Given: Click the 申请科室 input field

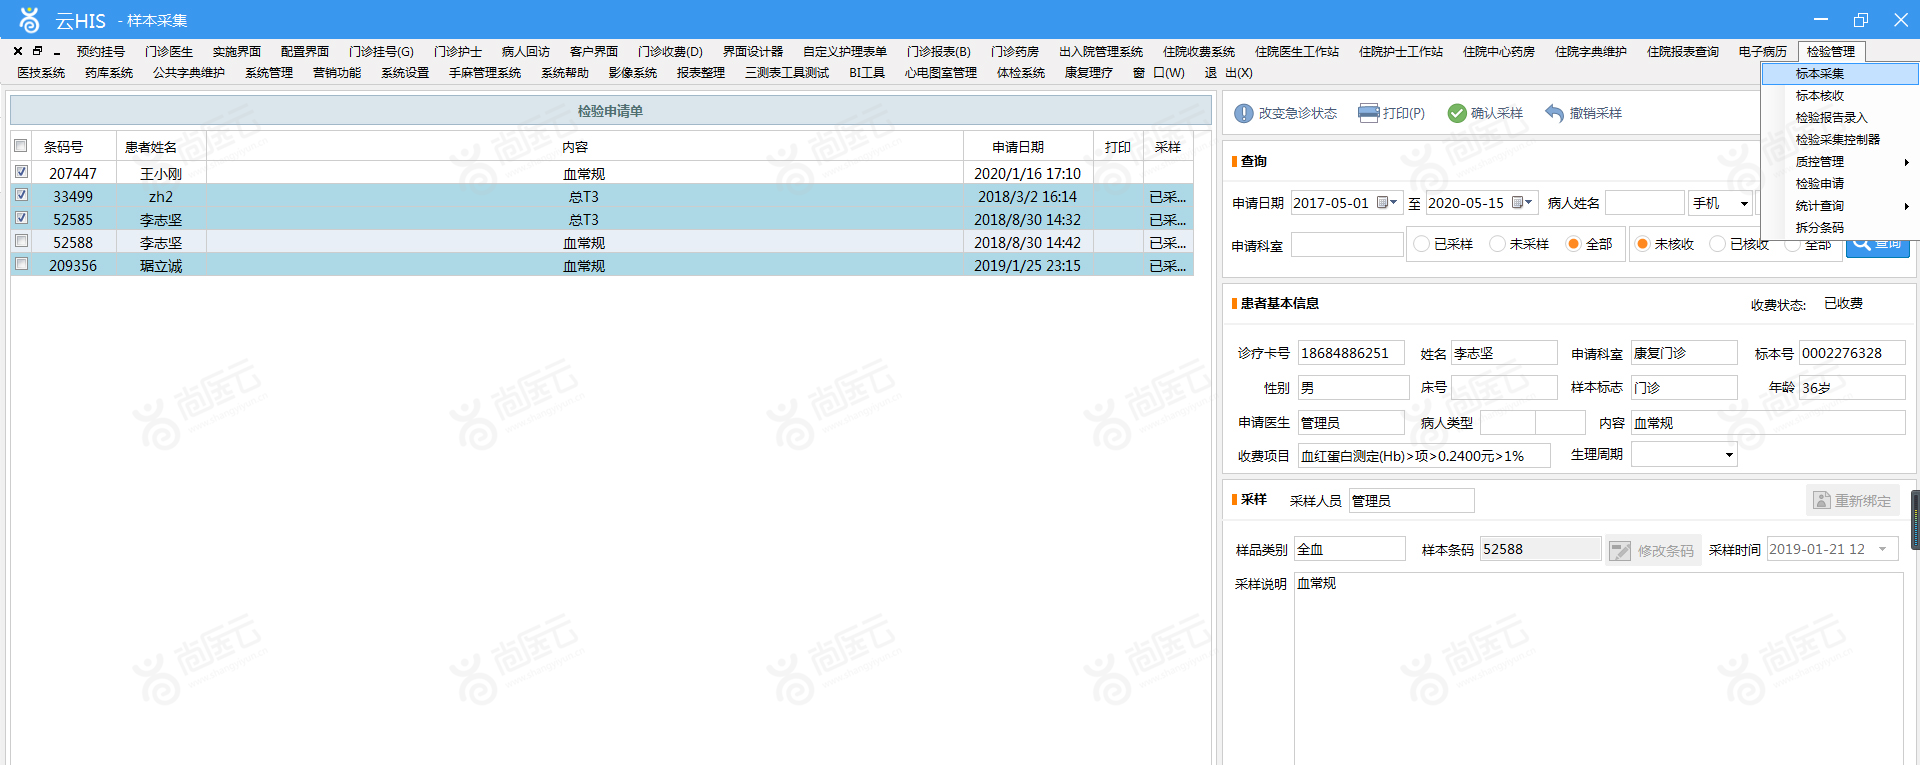Looking at the screenshot, I should point(1347,245).
